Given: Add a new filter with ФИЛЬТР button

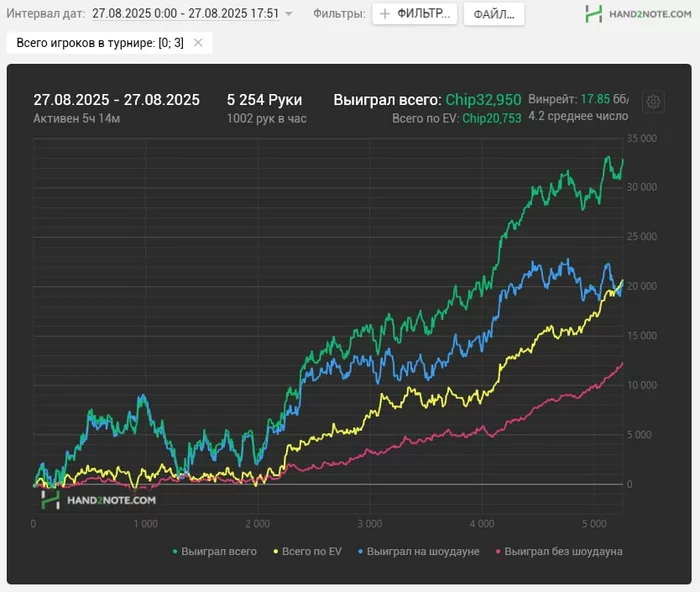Looking at the screenshot, I should (415, 14).
